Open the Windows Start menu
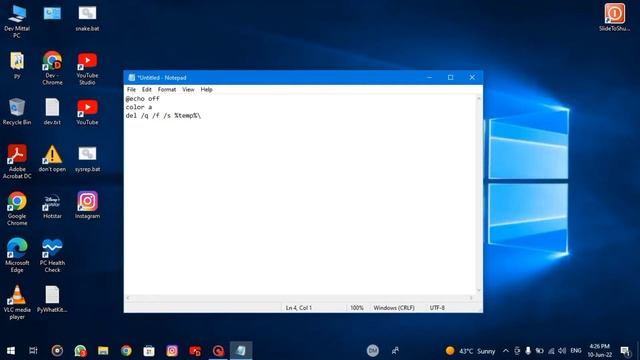The image size is (640, 360). [x=11, y=351]
